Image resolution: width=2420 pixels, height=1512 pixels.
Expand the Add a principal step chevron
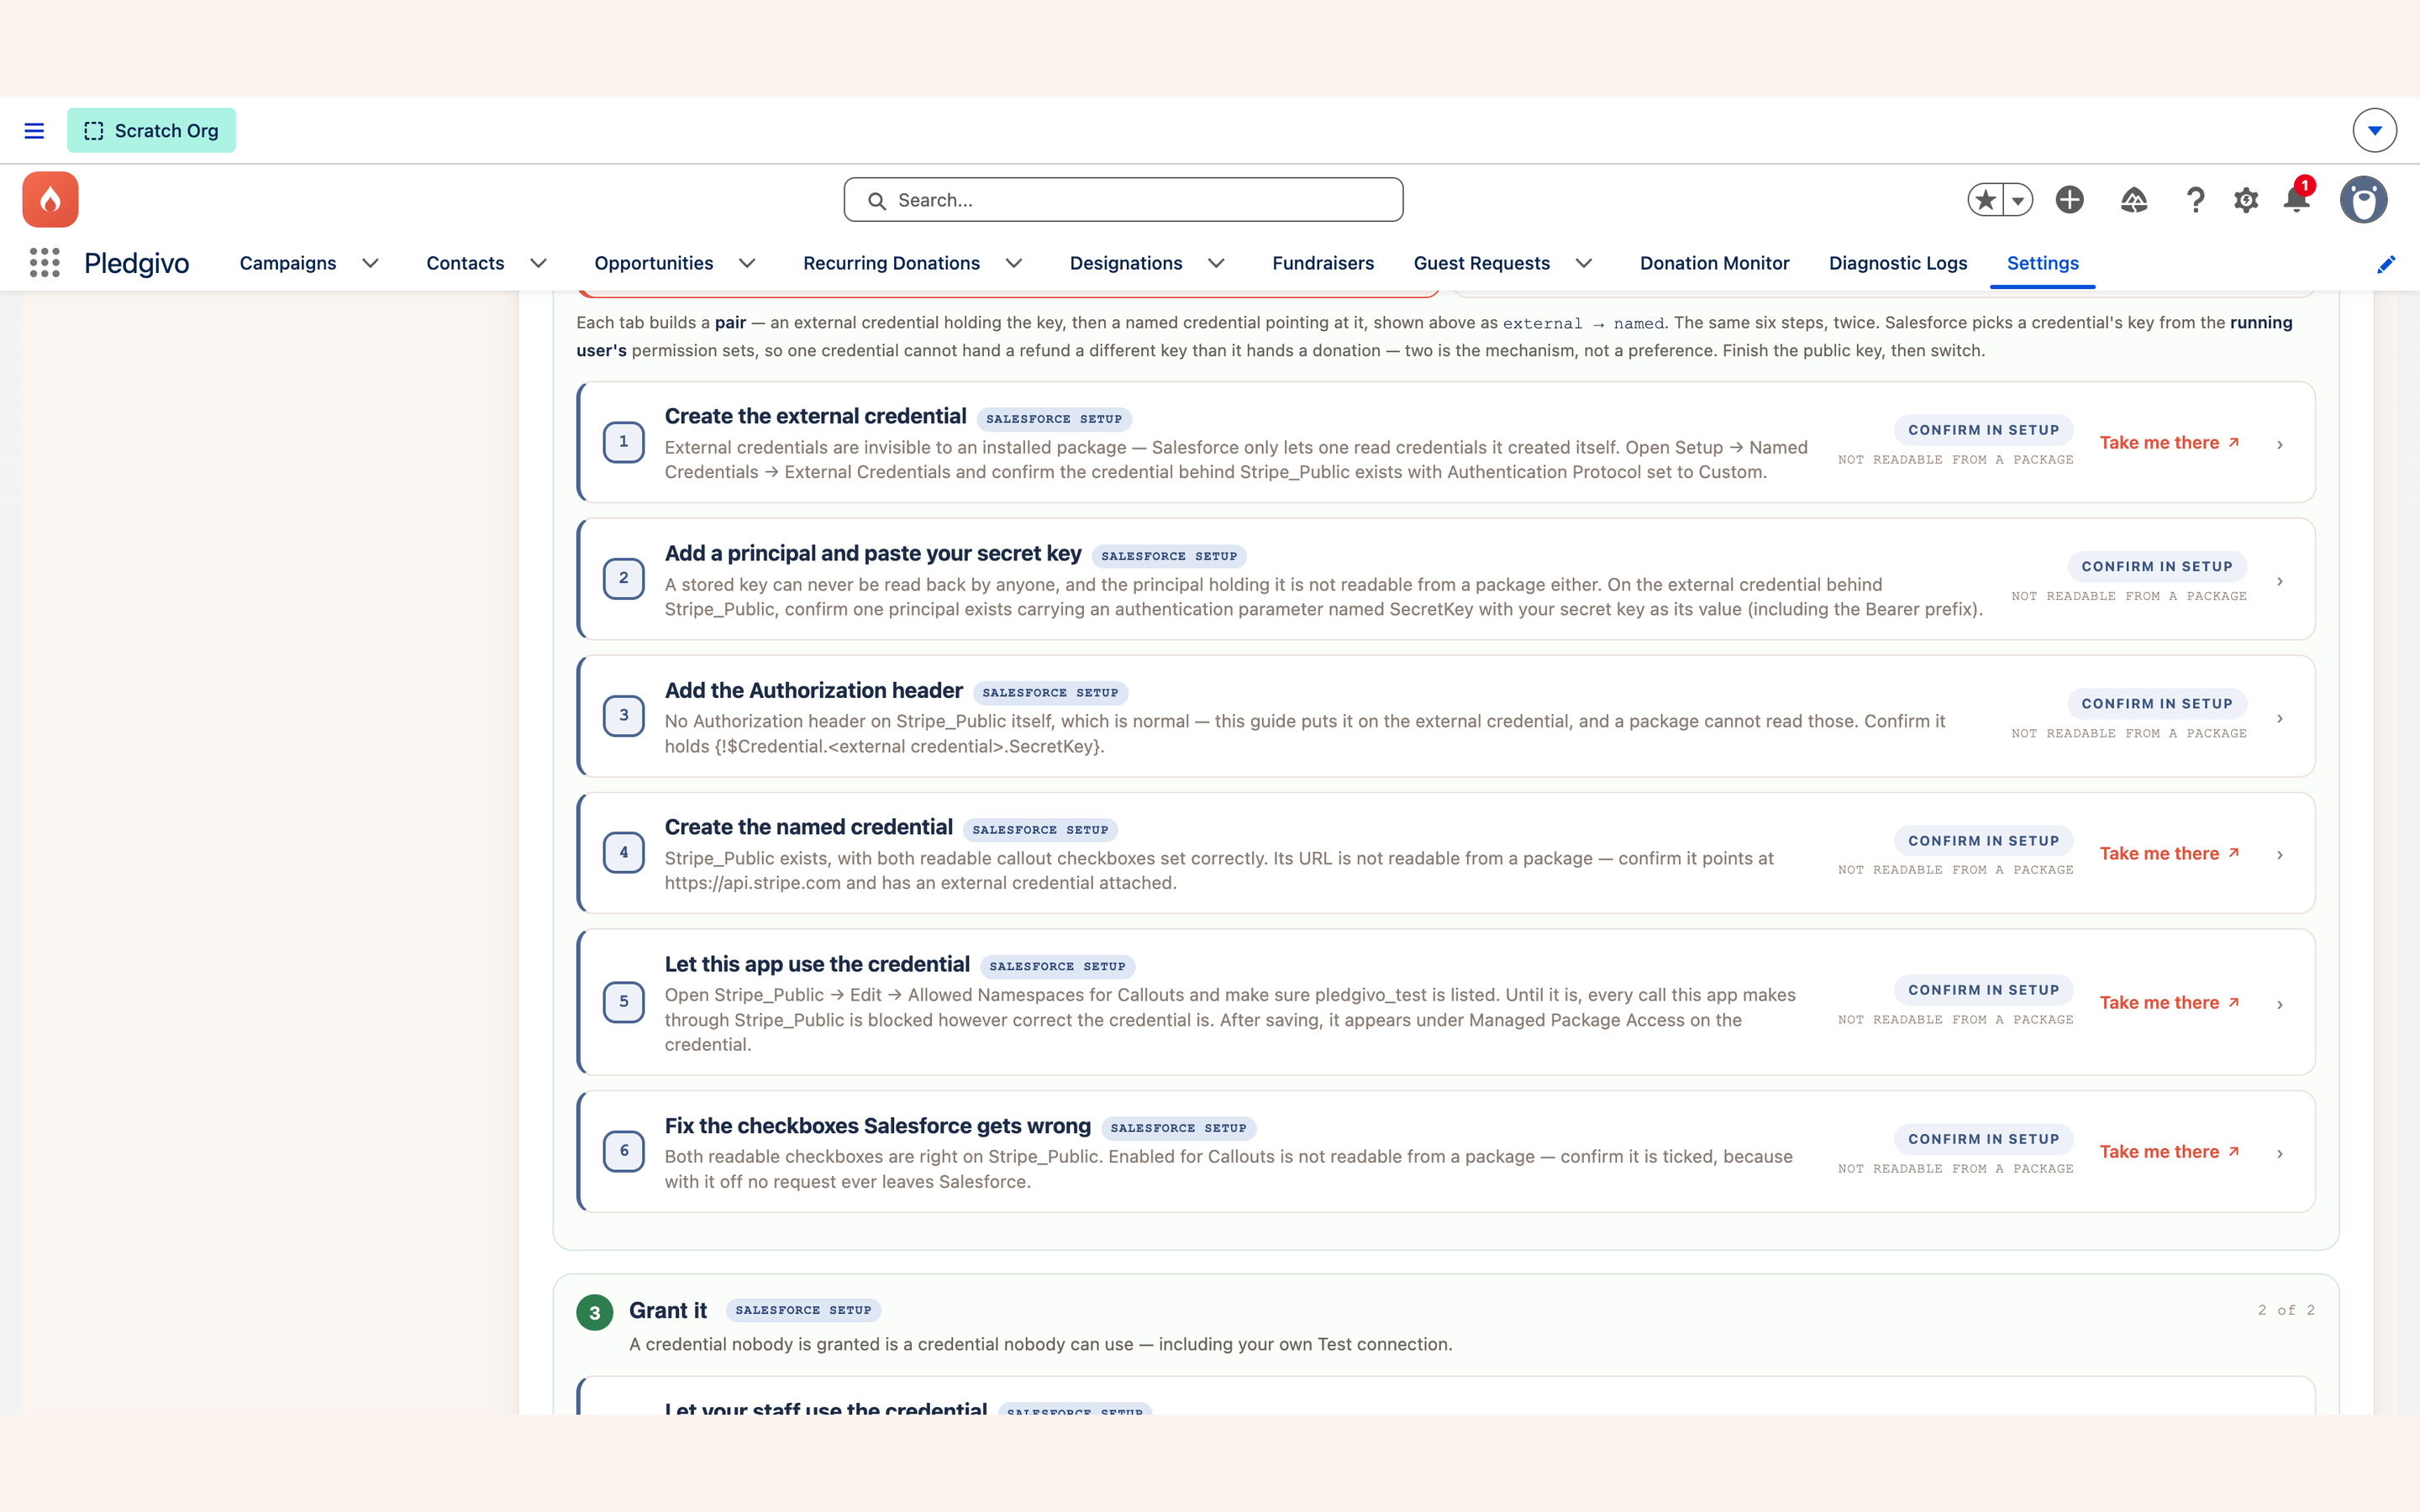tap(2280, 581)
